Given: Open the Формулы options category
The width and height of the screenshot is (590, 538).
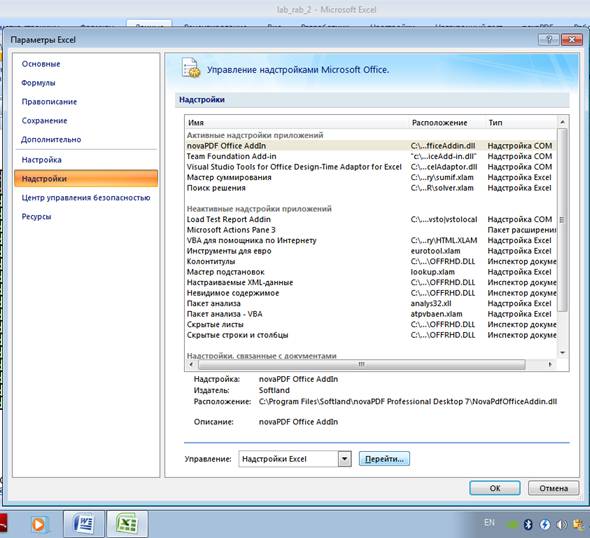Looking at the screenshot, I should tap(38, 83).
